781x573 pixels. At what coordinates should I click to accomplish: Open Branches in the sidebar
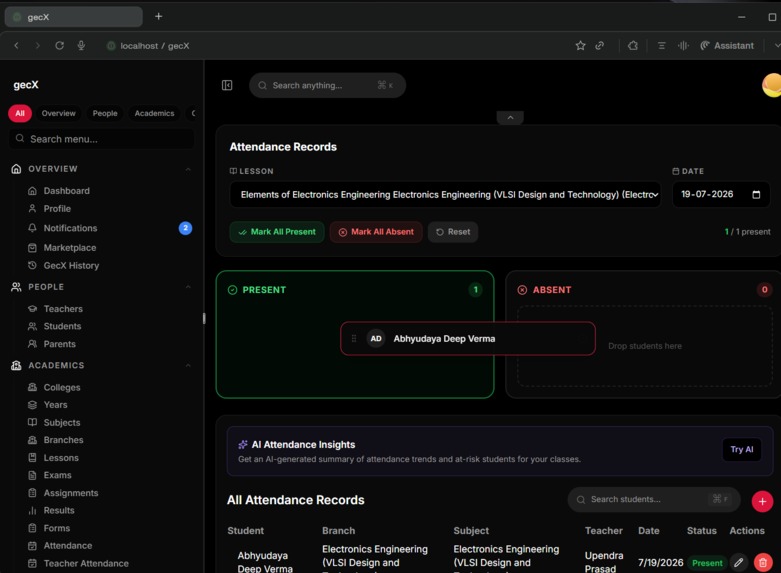click(x=63, y=440)
